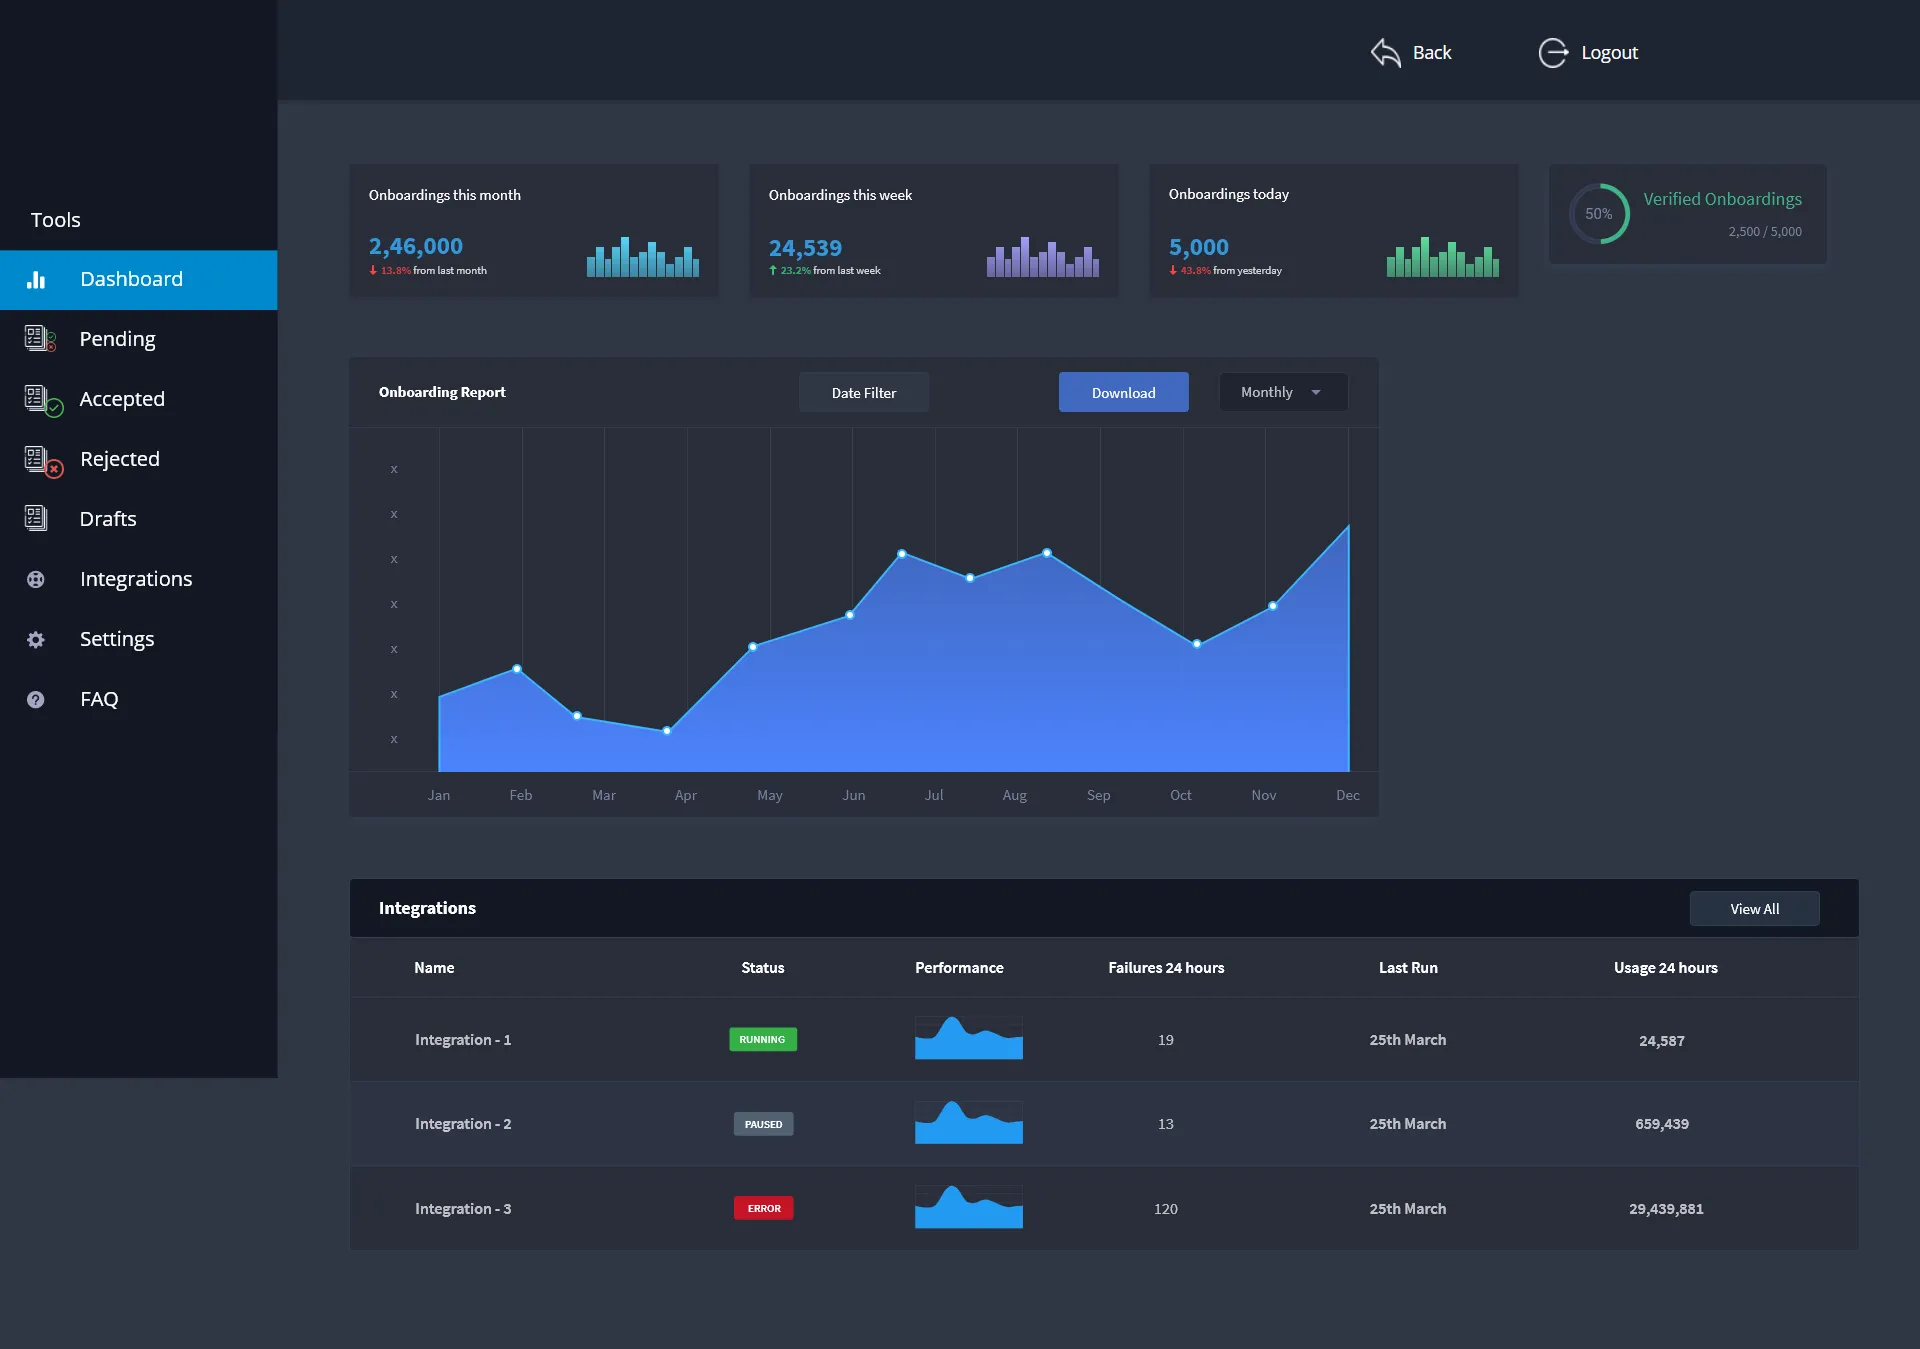
Task: Click the Rejected cross document icon
Action: click(x=42, y=460)
